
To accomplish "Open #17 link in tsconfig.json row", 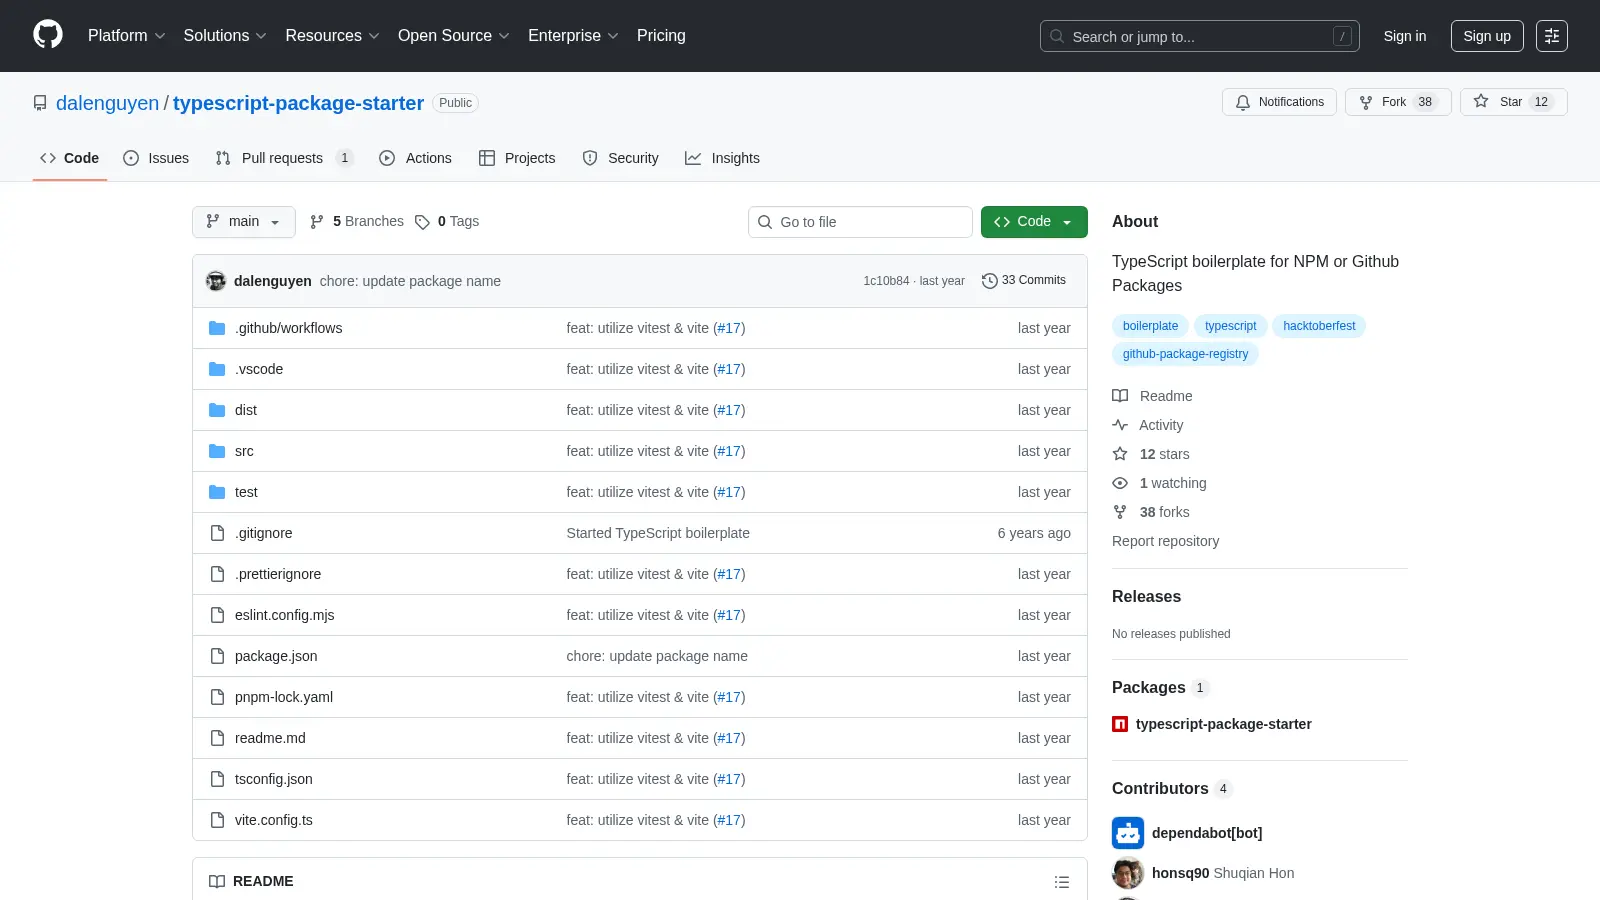I will (x=729, y=779).
